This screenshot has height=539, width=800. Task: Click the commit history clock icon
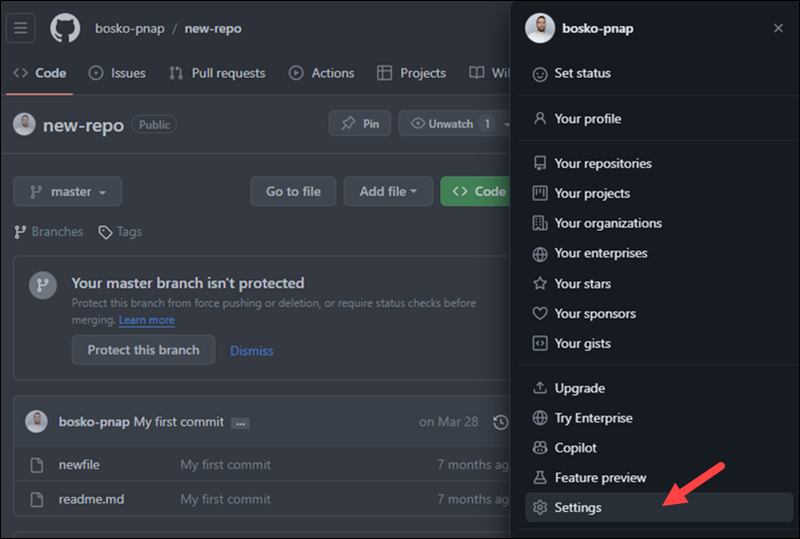tap(501, 422)
